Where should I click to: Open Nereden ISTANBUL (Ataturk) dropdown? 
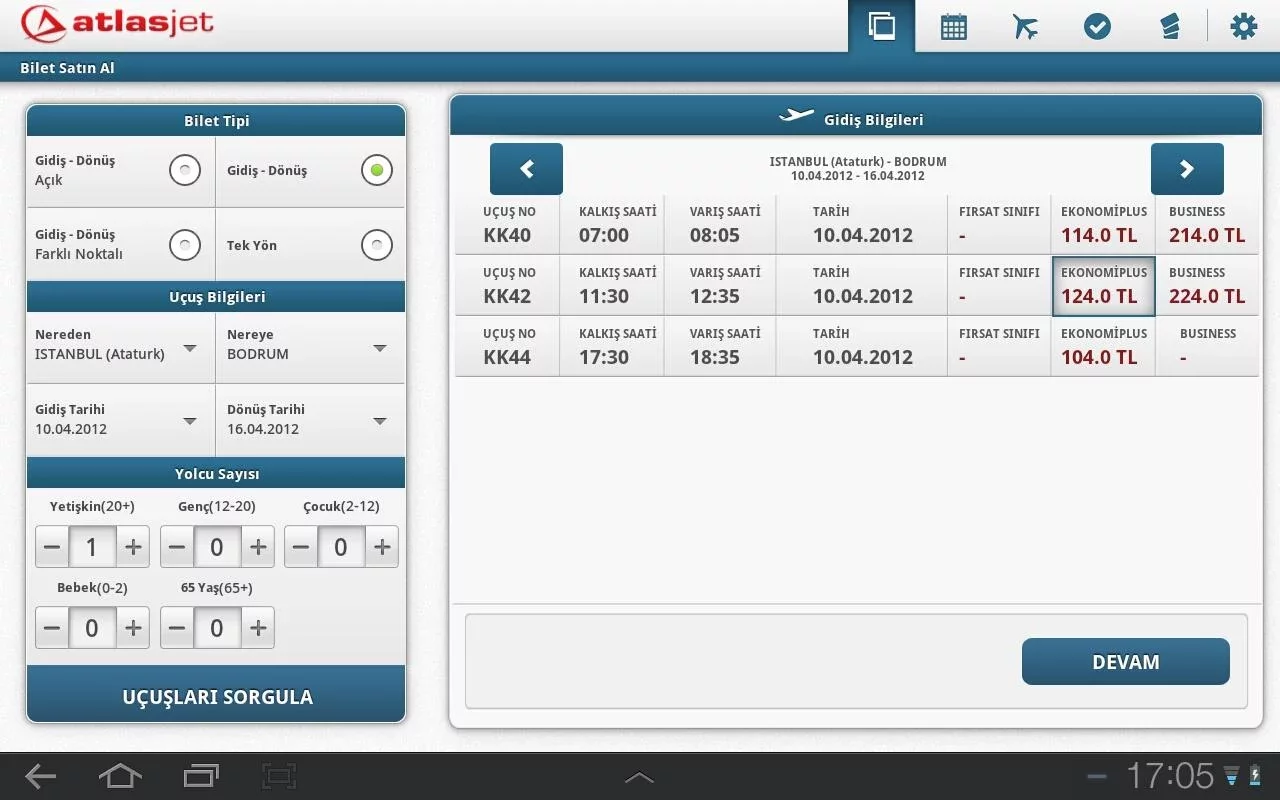121,348
